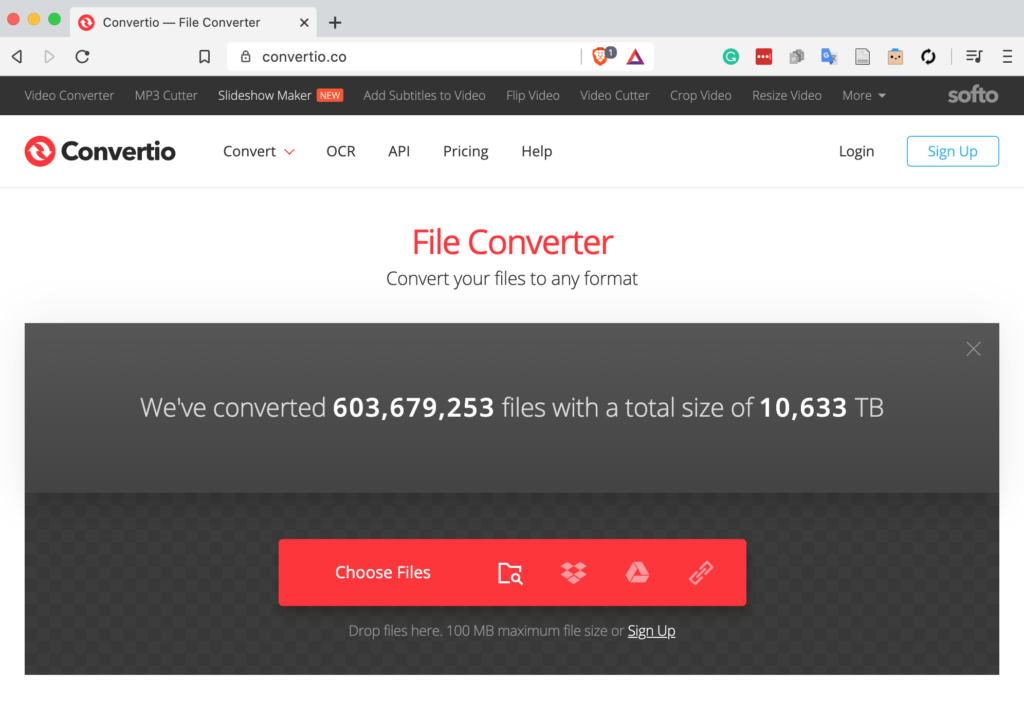Dismiss the conversion stats banner with X

pyautogui.click(x=973, y=349)
